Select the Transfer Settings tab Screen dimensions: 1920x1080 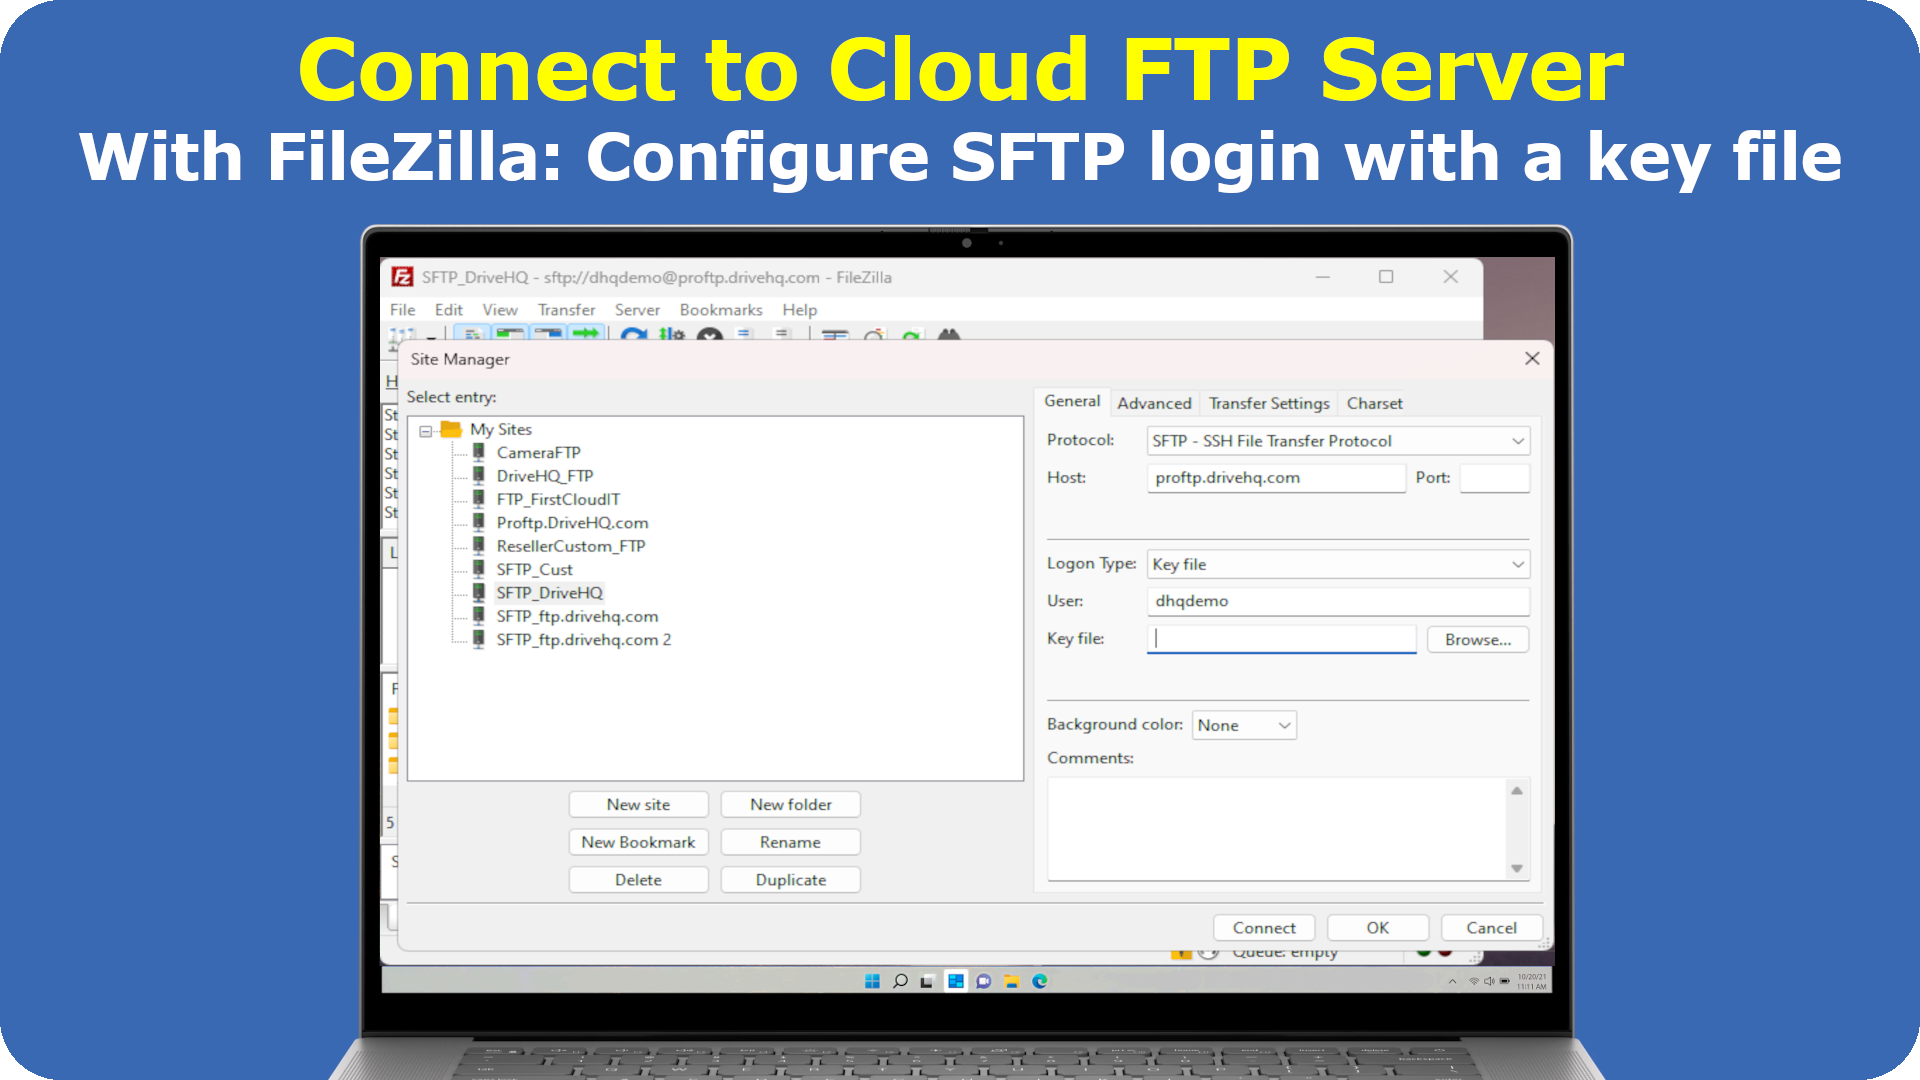(1269, 402)
